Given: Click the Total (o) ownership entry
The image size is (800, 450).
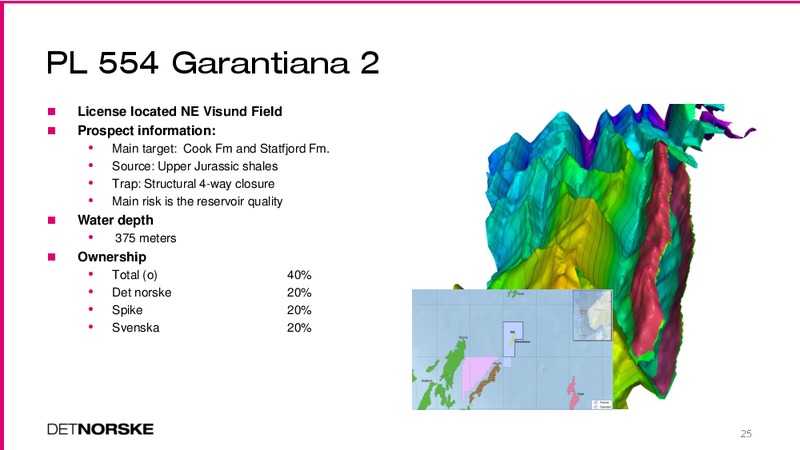Looking at the screenshot, I should (135, 275).
